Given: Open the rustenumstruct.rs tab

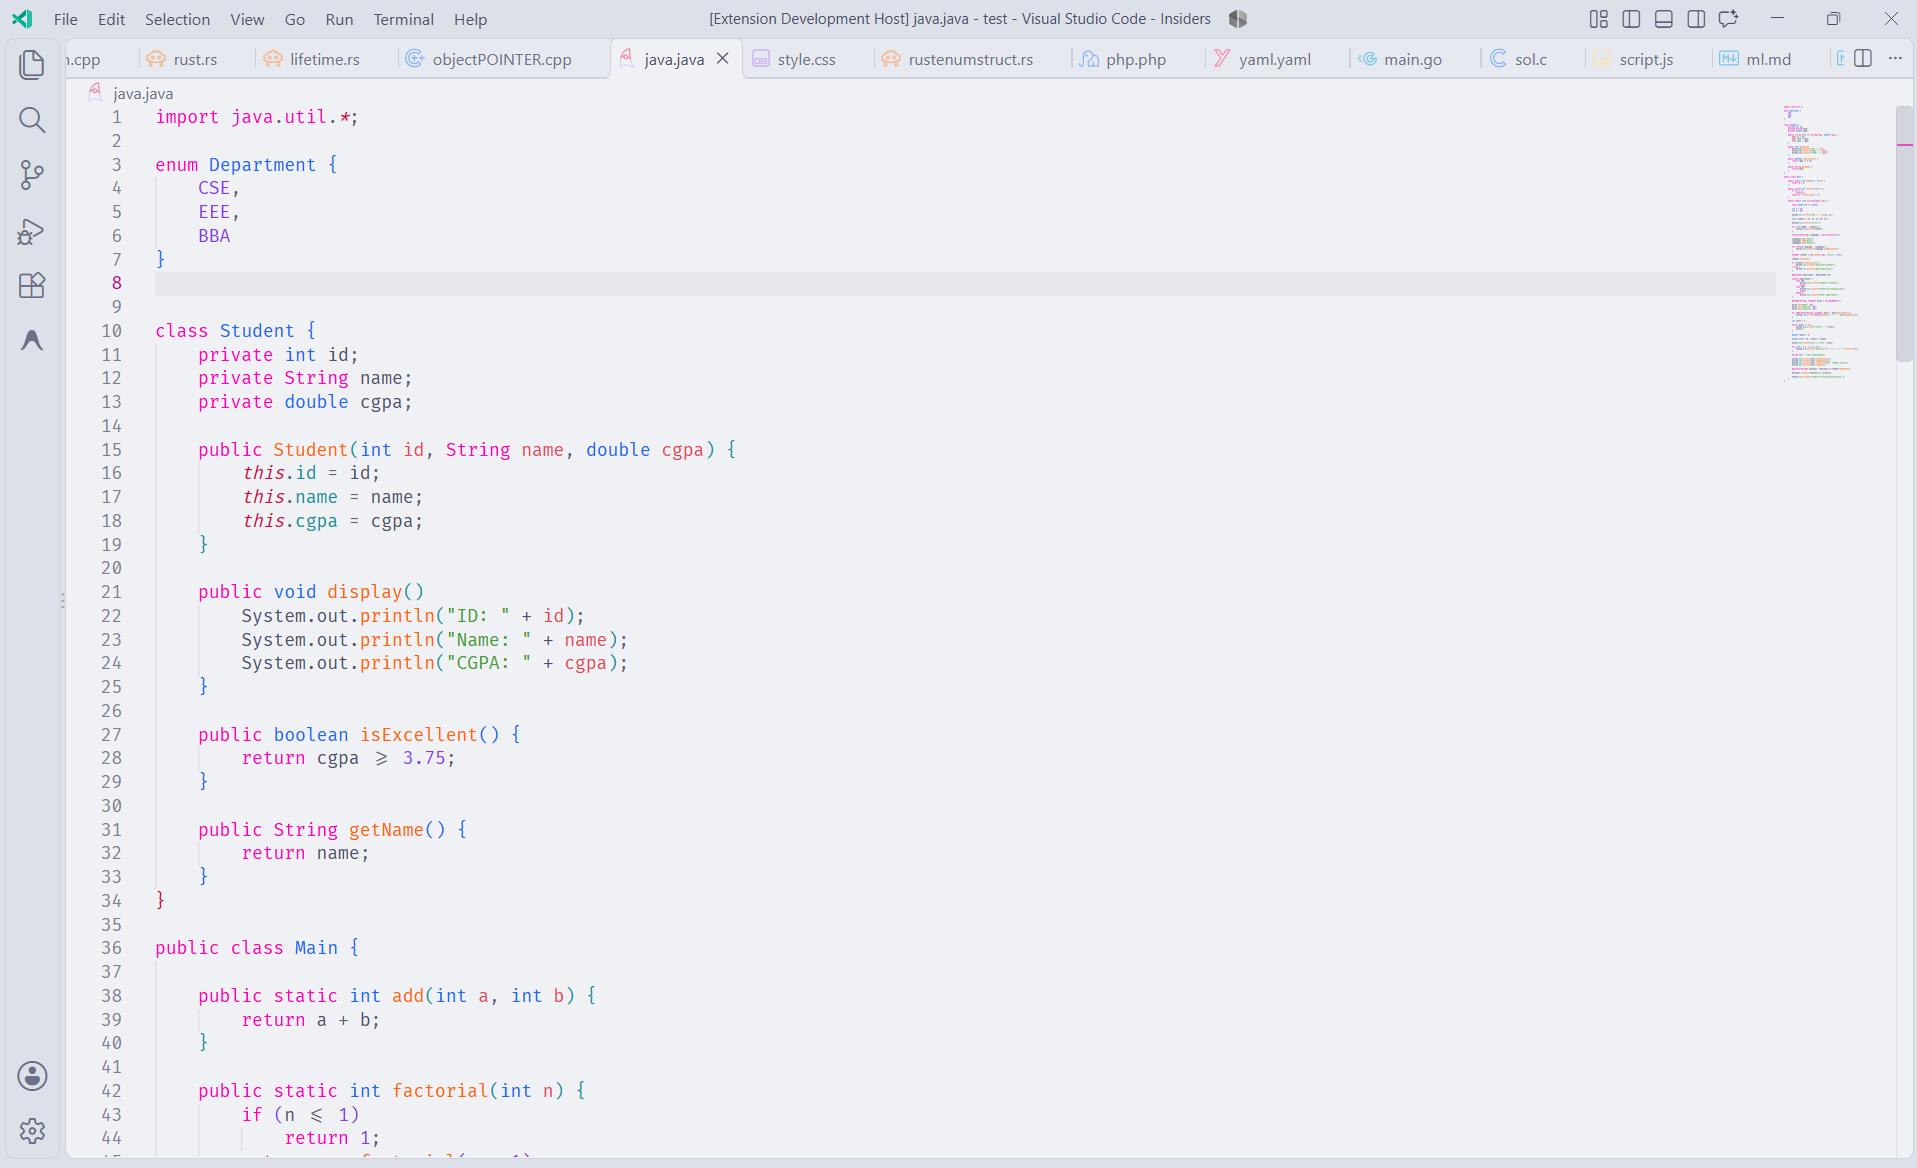Looking at the screenshot, I should (x=970, y=59).
